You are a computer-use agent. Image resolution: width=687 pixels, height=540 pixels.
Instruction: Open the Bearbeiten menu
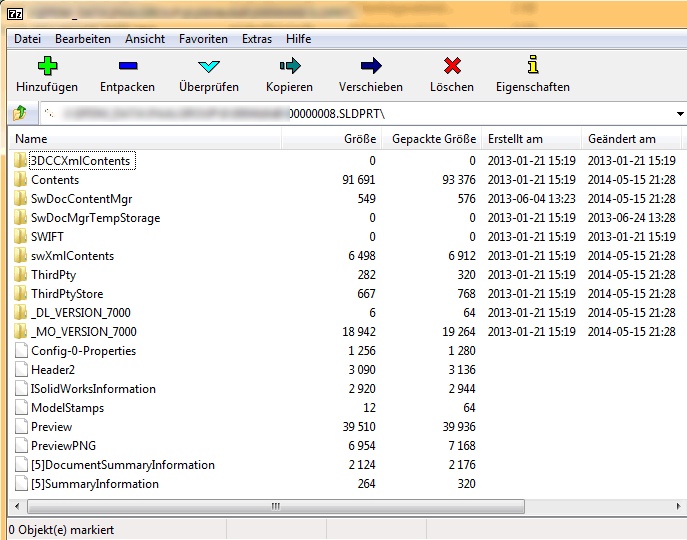[x=83, y=39]
